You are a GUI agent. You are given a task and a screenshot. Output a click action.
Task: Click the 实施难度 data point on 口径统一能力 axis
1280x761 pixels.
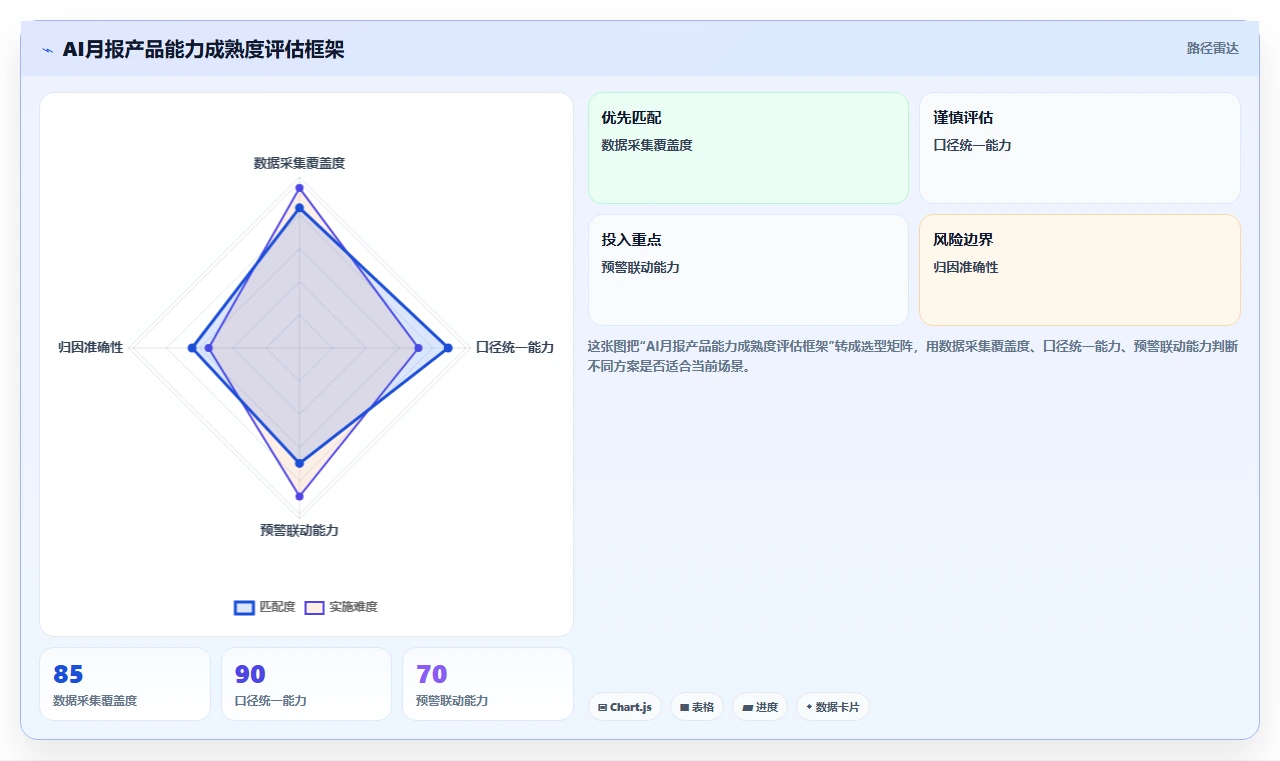(418, 347)
